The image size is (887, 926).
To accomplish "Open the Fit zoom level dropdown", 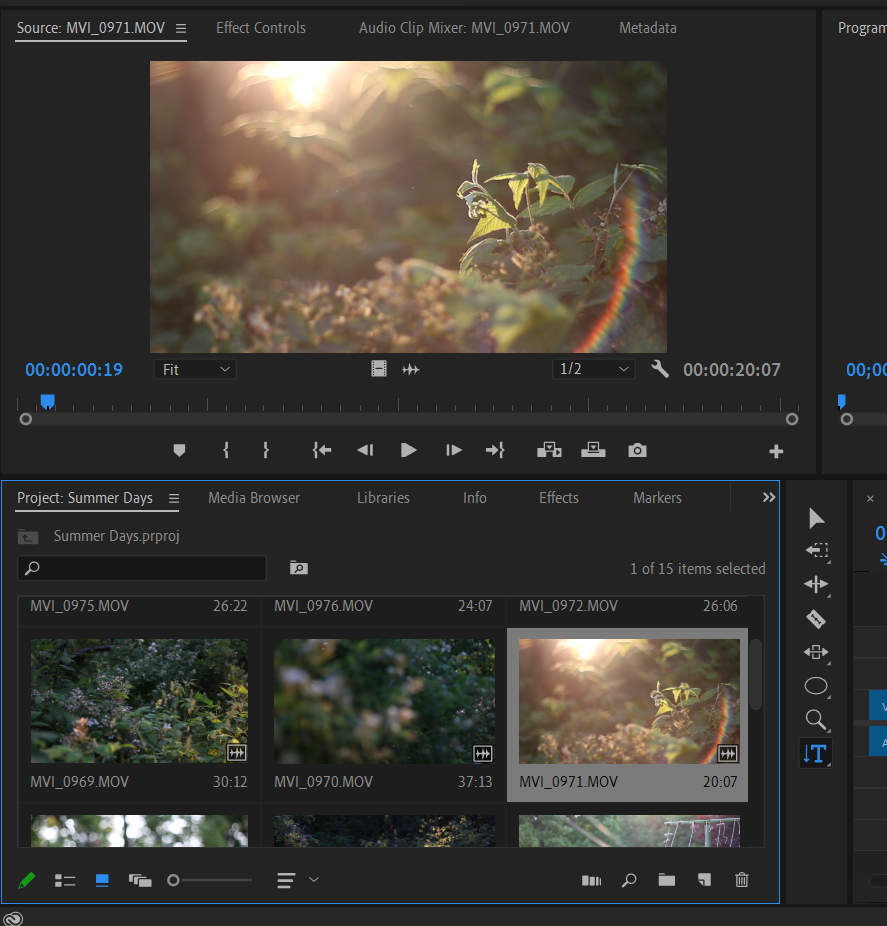I will (x=195, y=370).
